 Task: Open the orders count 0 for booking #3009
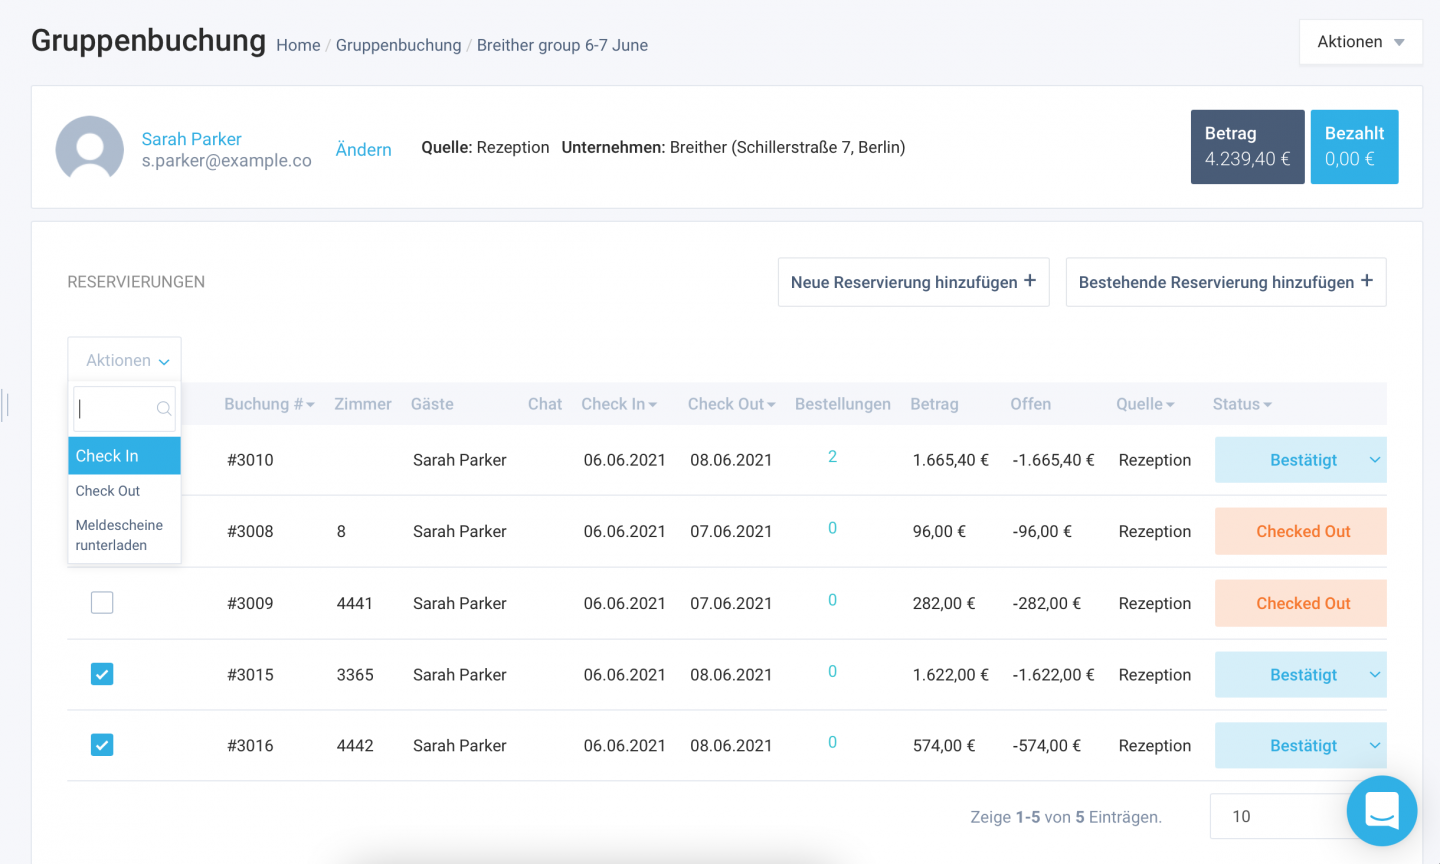(832, 600)
